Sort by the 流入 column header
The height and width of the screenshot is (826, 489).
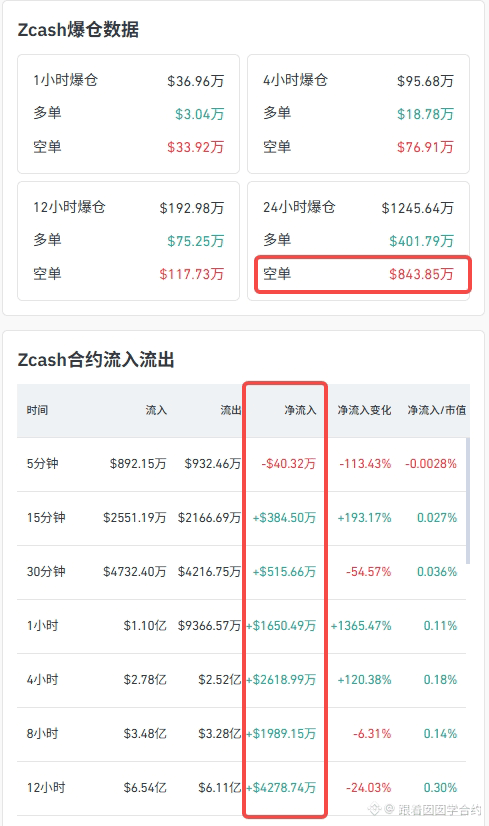[x=156, y=410]
